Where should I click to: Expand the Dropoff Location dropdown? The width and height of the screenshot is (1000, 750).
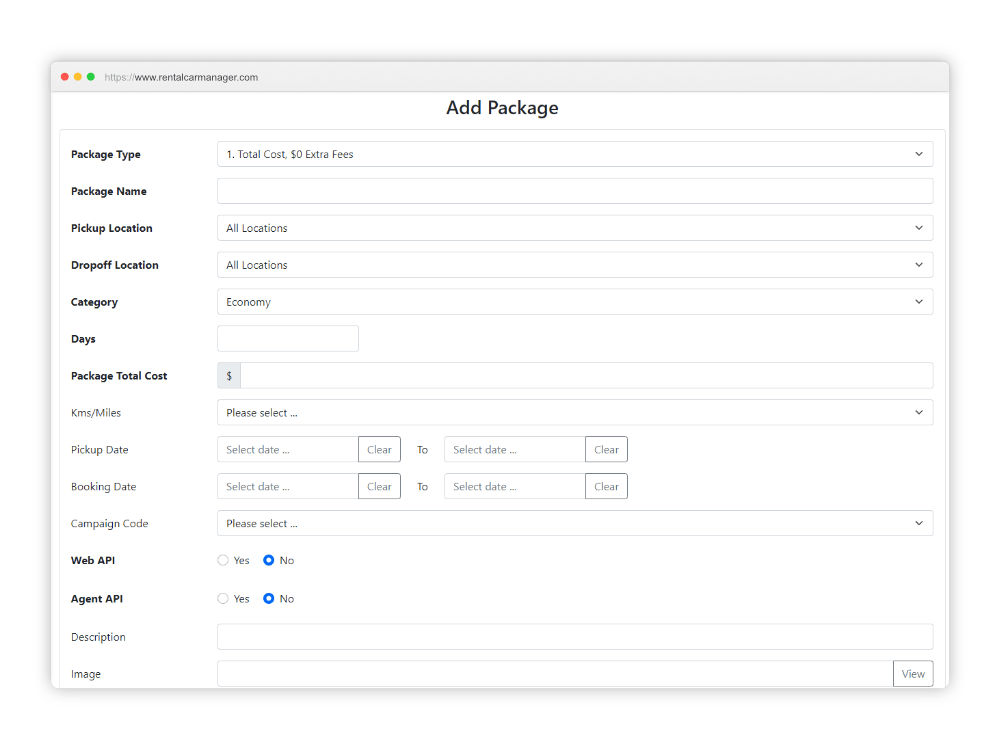575,264
